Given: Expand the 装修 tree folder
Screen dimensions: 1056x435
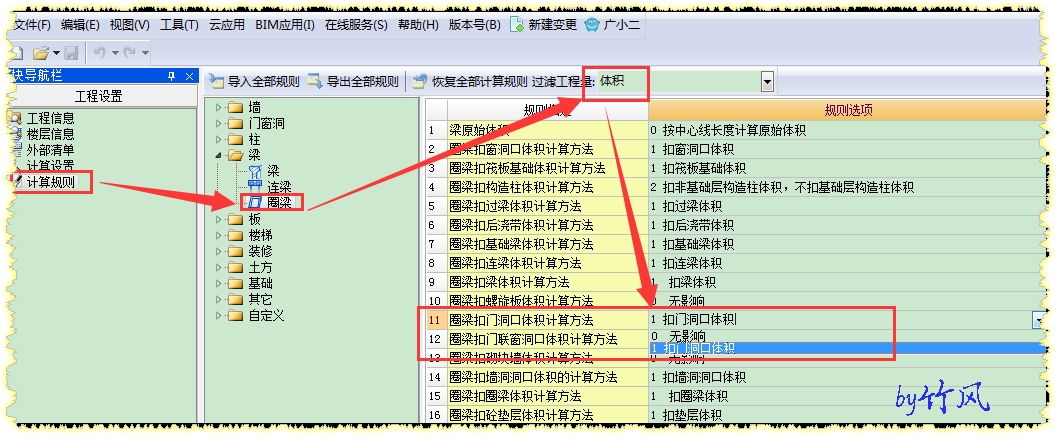Looking at the screenshot, I should click(218, 252).
